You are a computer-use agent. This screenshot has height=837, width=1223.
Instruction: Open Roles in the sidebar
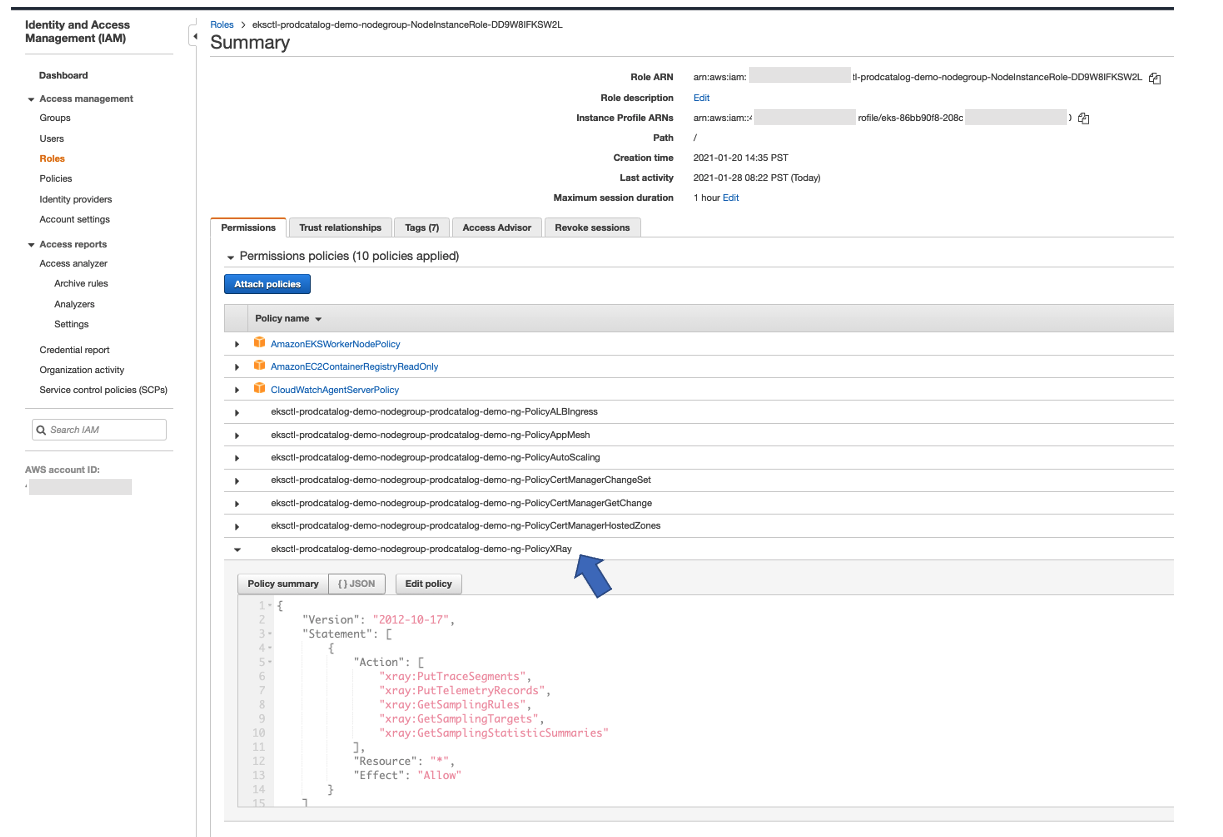pyautogui.click(x=52, y=158)
